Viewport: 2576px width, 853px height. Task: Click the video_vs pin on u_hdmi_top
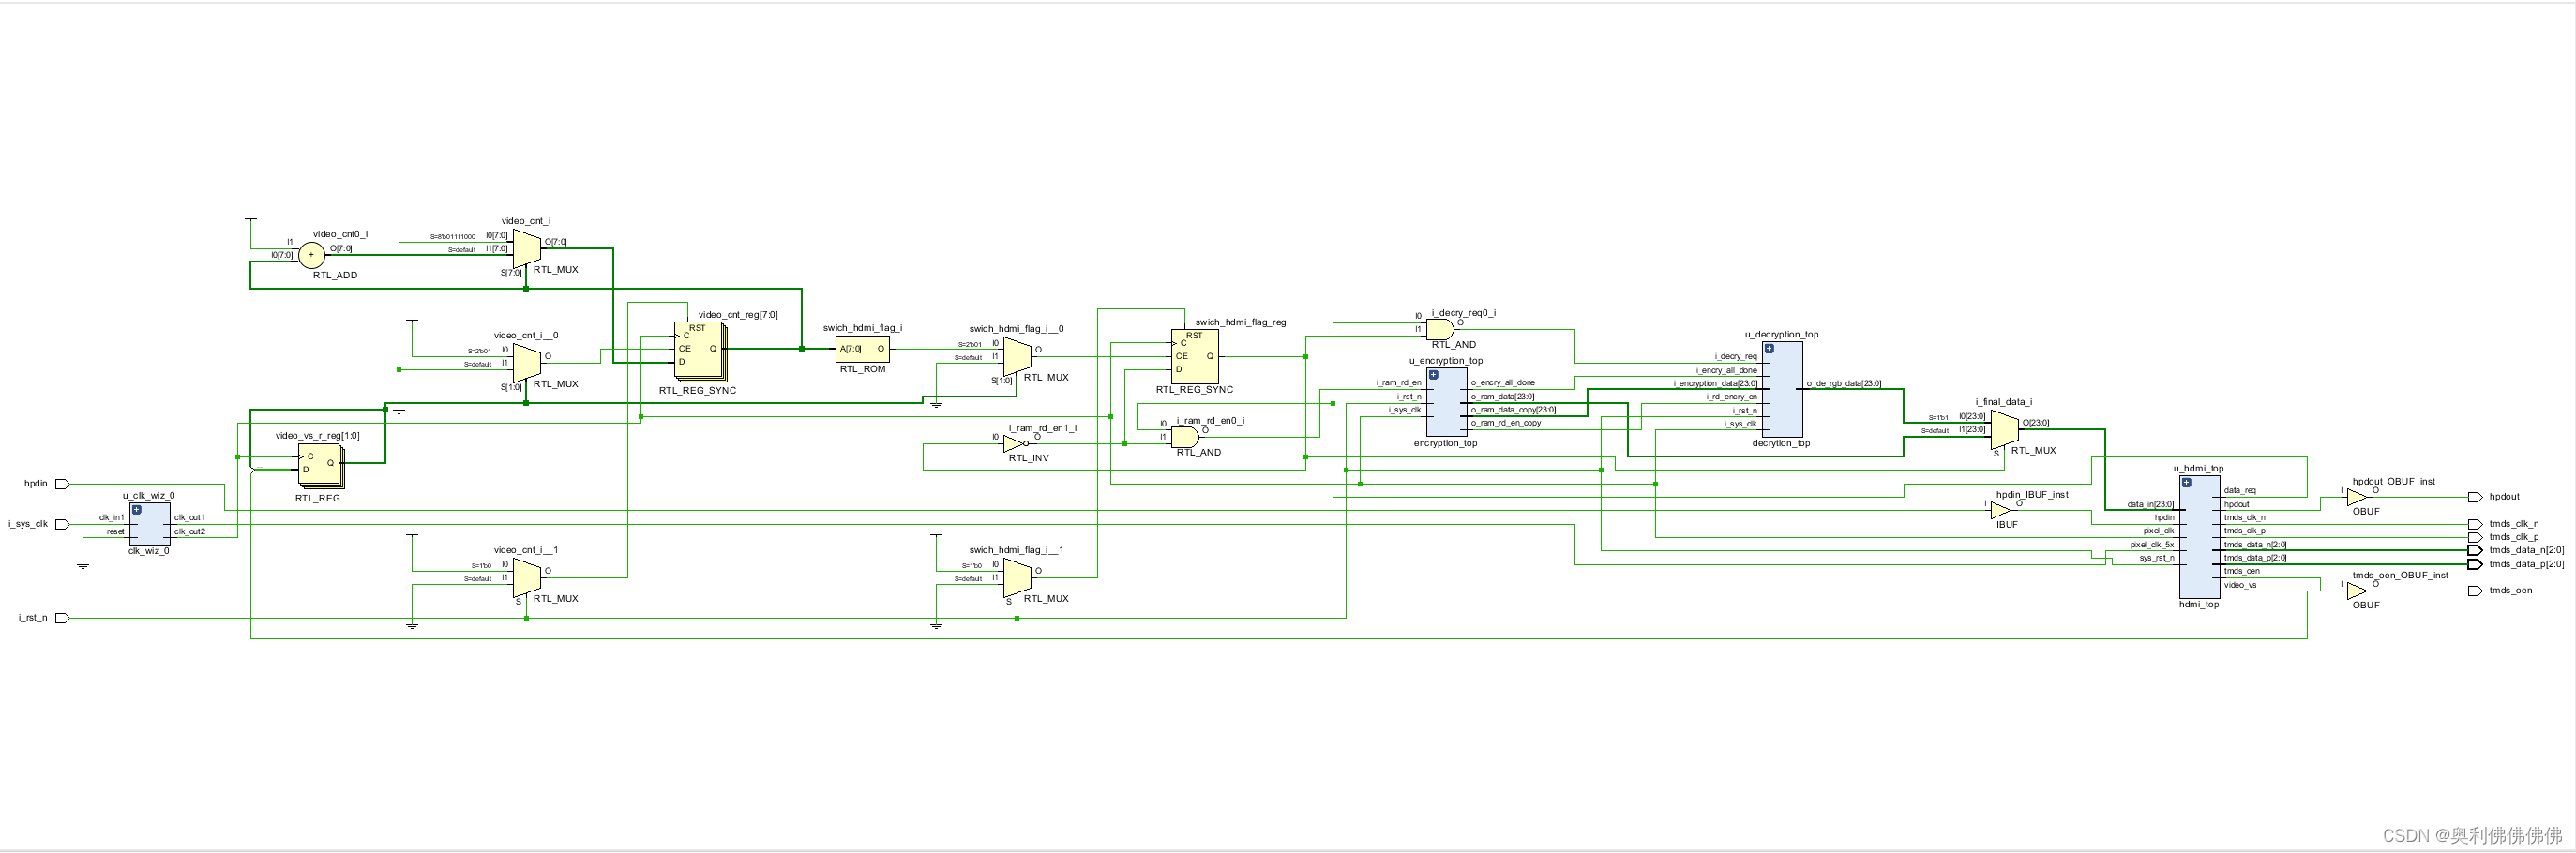2240,585
